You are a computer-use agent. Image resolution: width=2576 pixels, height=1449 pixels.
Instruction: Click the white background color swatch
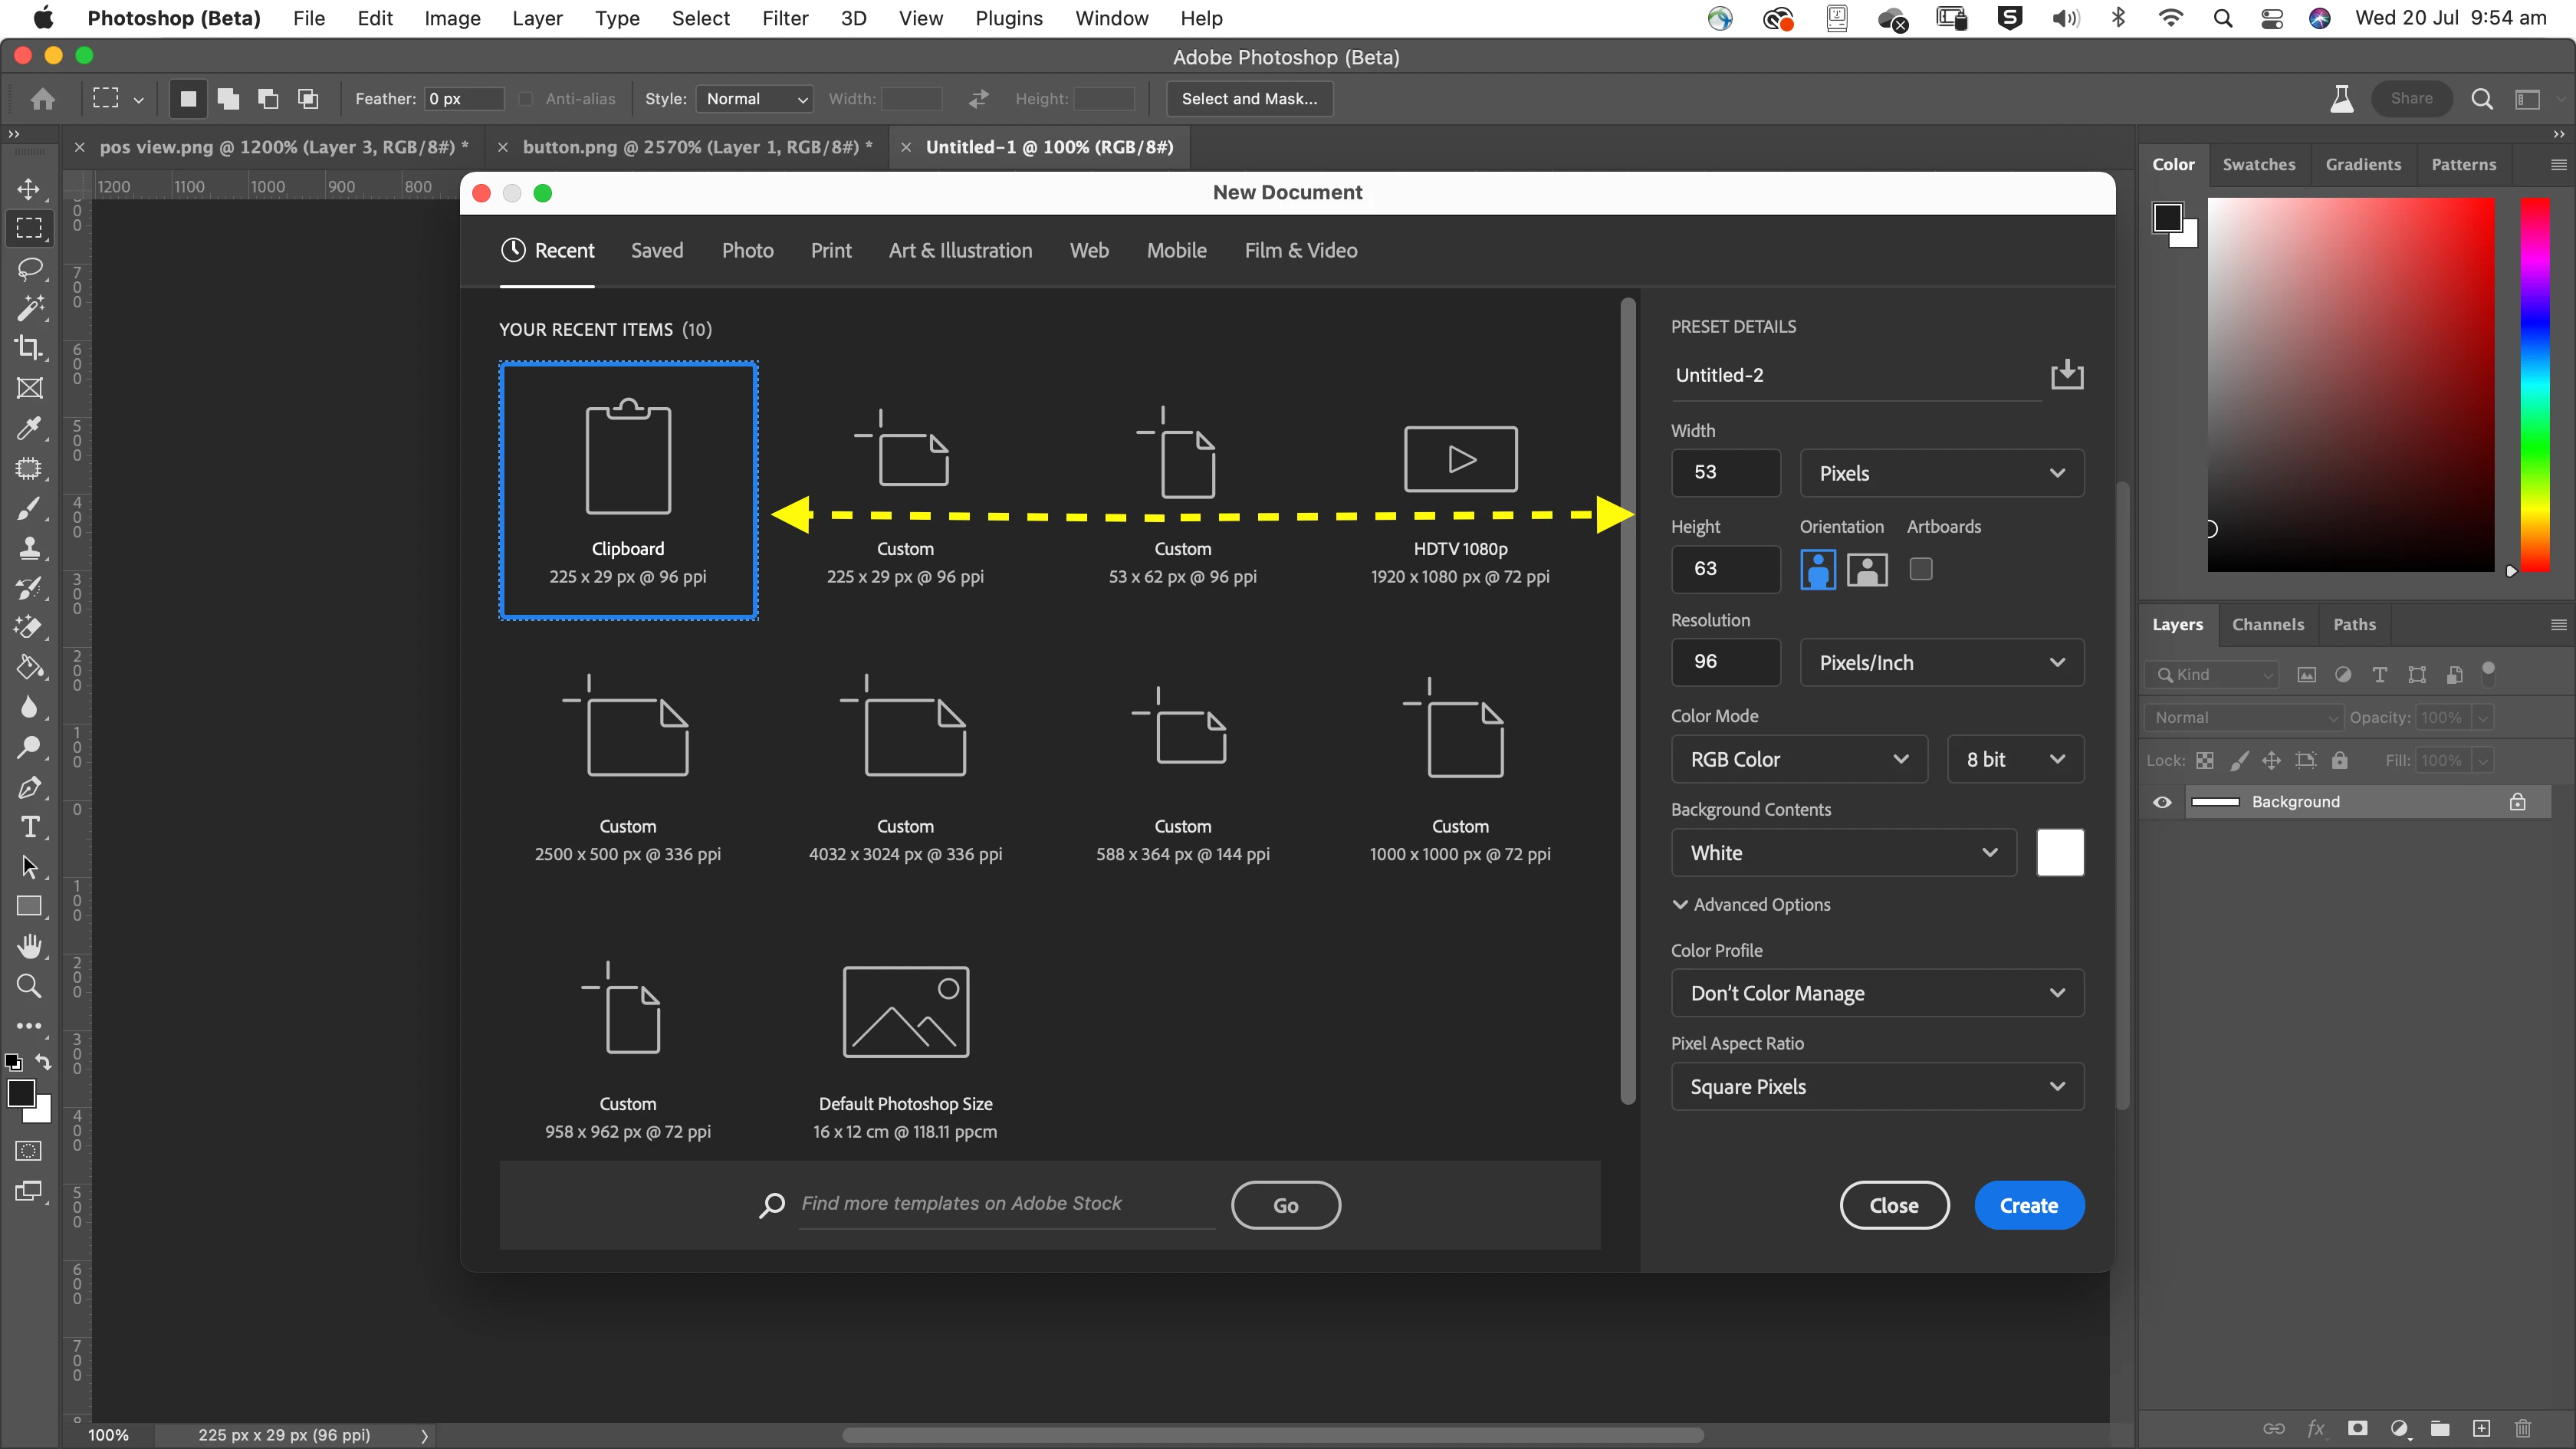pyautogui.click(x=2060, y=853)
